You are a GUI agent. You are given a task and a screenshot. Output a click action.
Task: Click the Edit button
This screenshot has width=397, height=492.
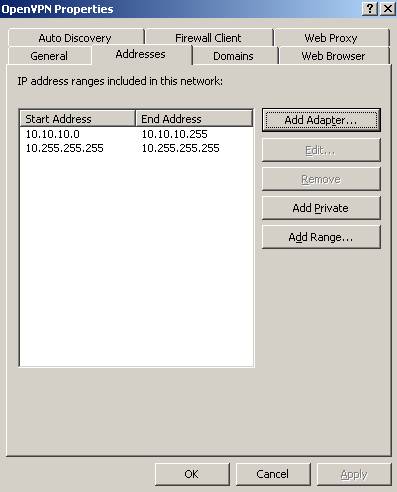point(321,150)
